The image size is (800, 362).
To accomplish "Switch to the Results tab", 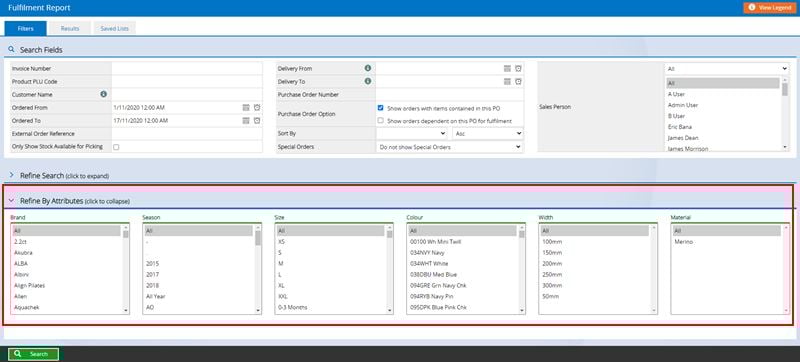I will tap(70, 29).
